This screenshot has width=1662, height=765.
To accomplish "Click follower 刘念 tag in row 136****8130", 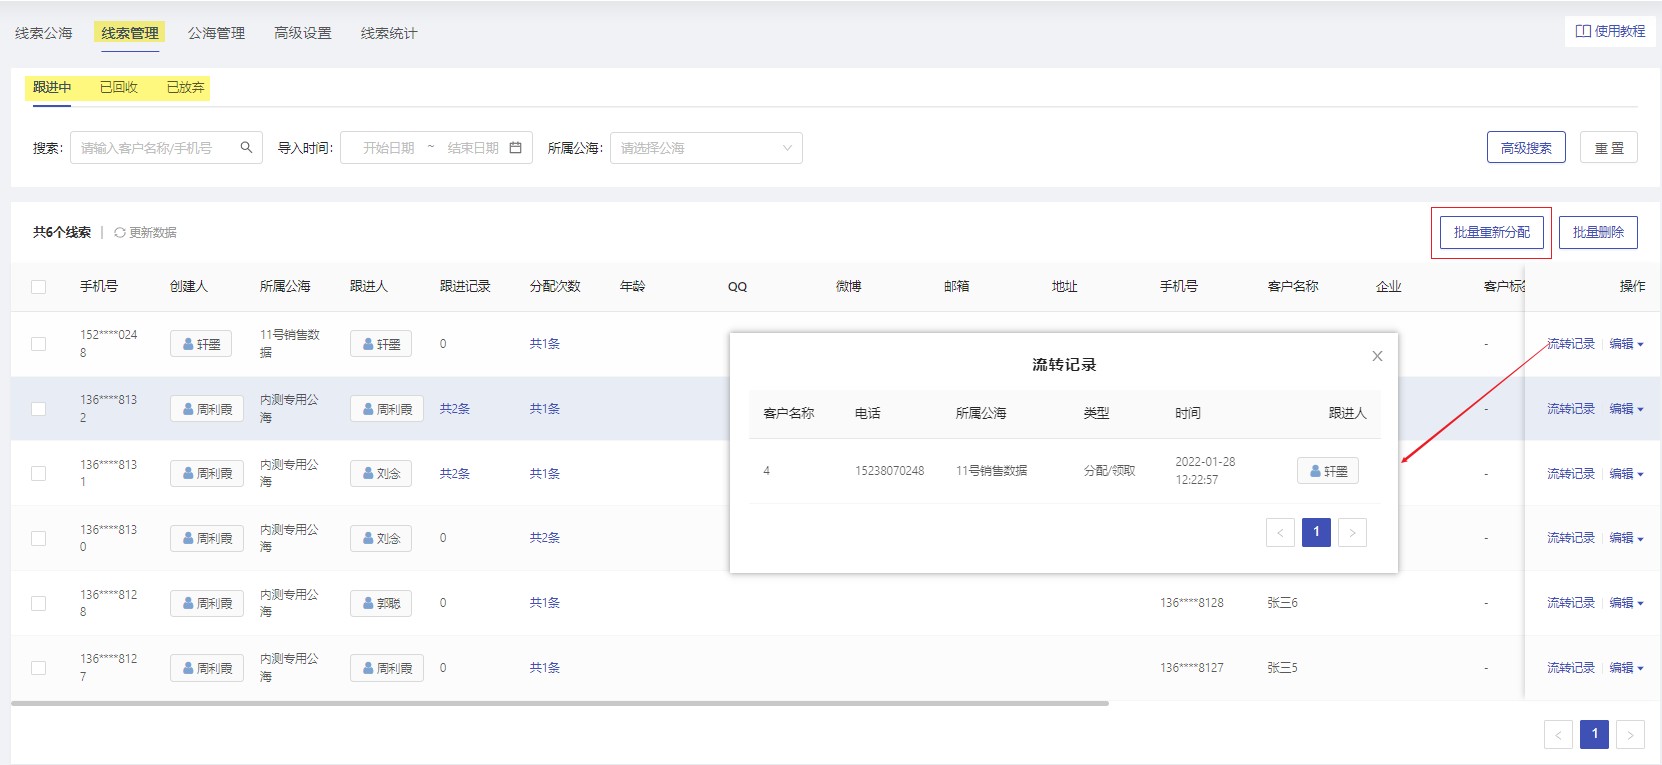I will coord(381,538).
